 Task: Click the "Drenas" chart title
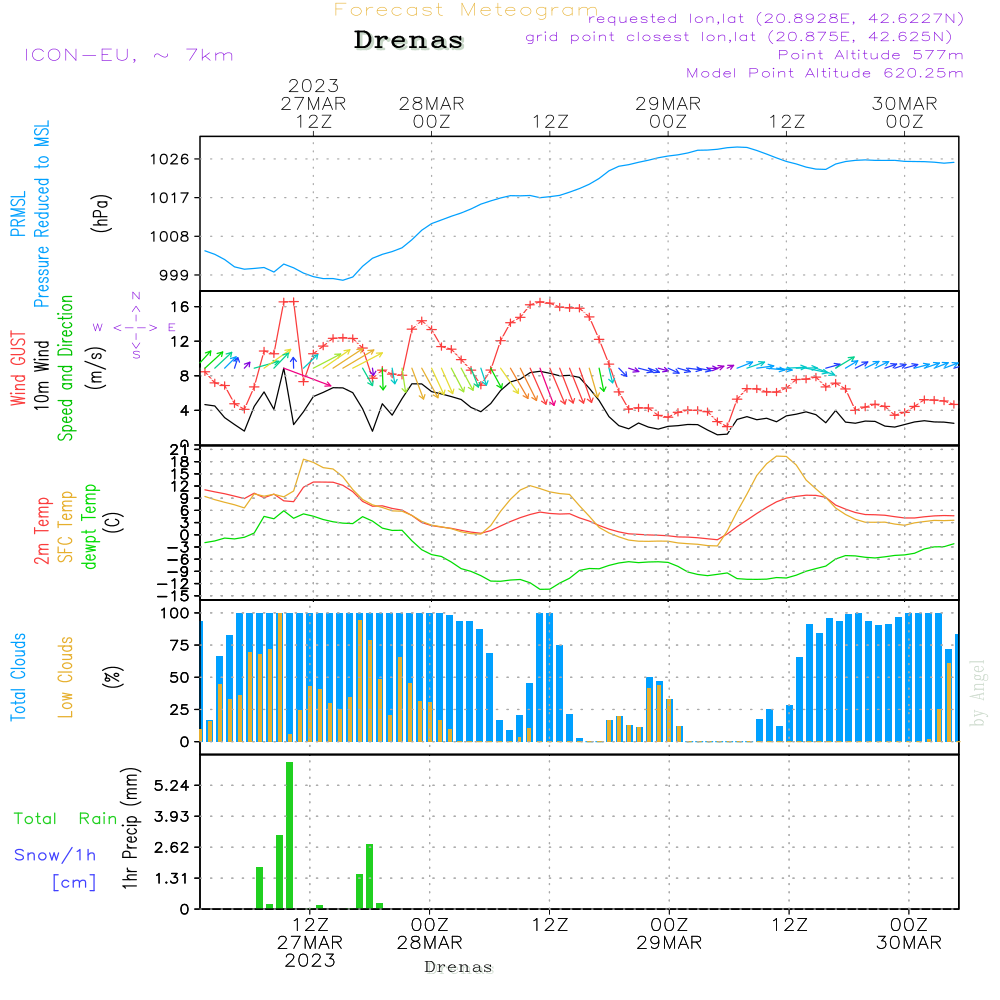tap(409, 40)
